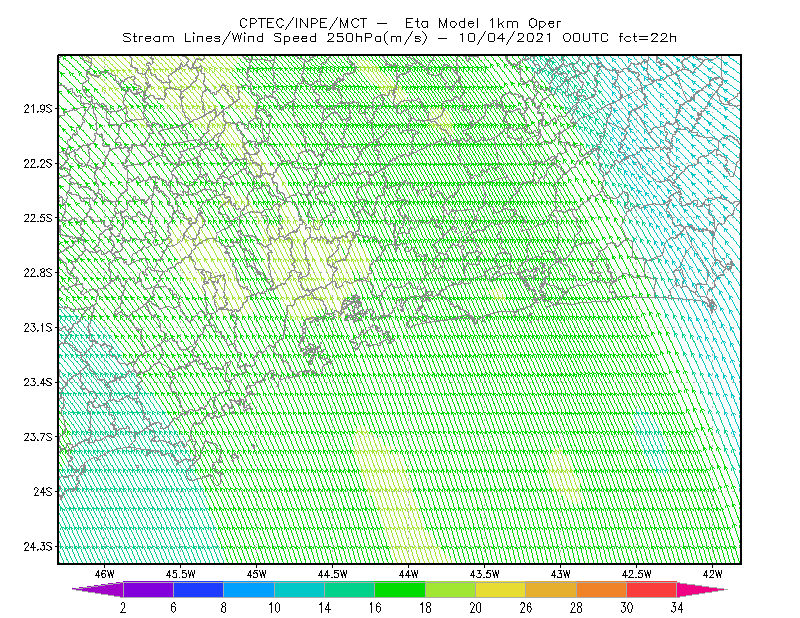
Task: Click the '24S' latitude label
Action: (x=43, y=491)
